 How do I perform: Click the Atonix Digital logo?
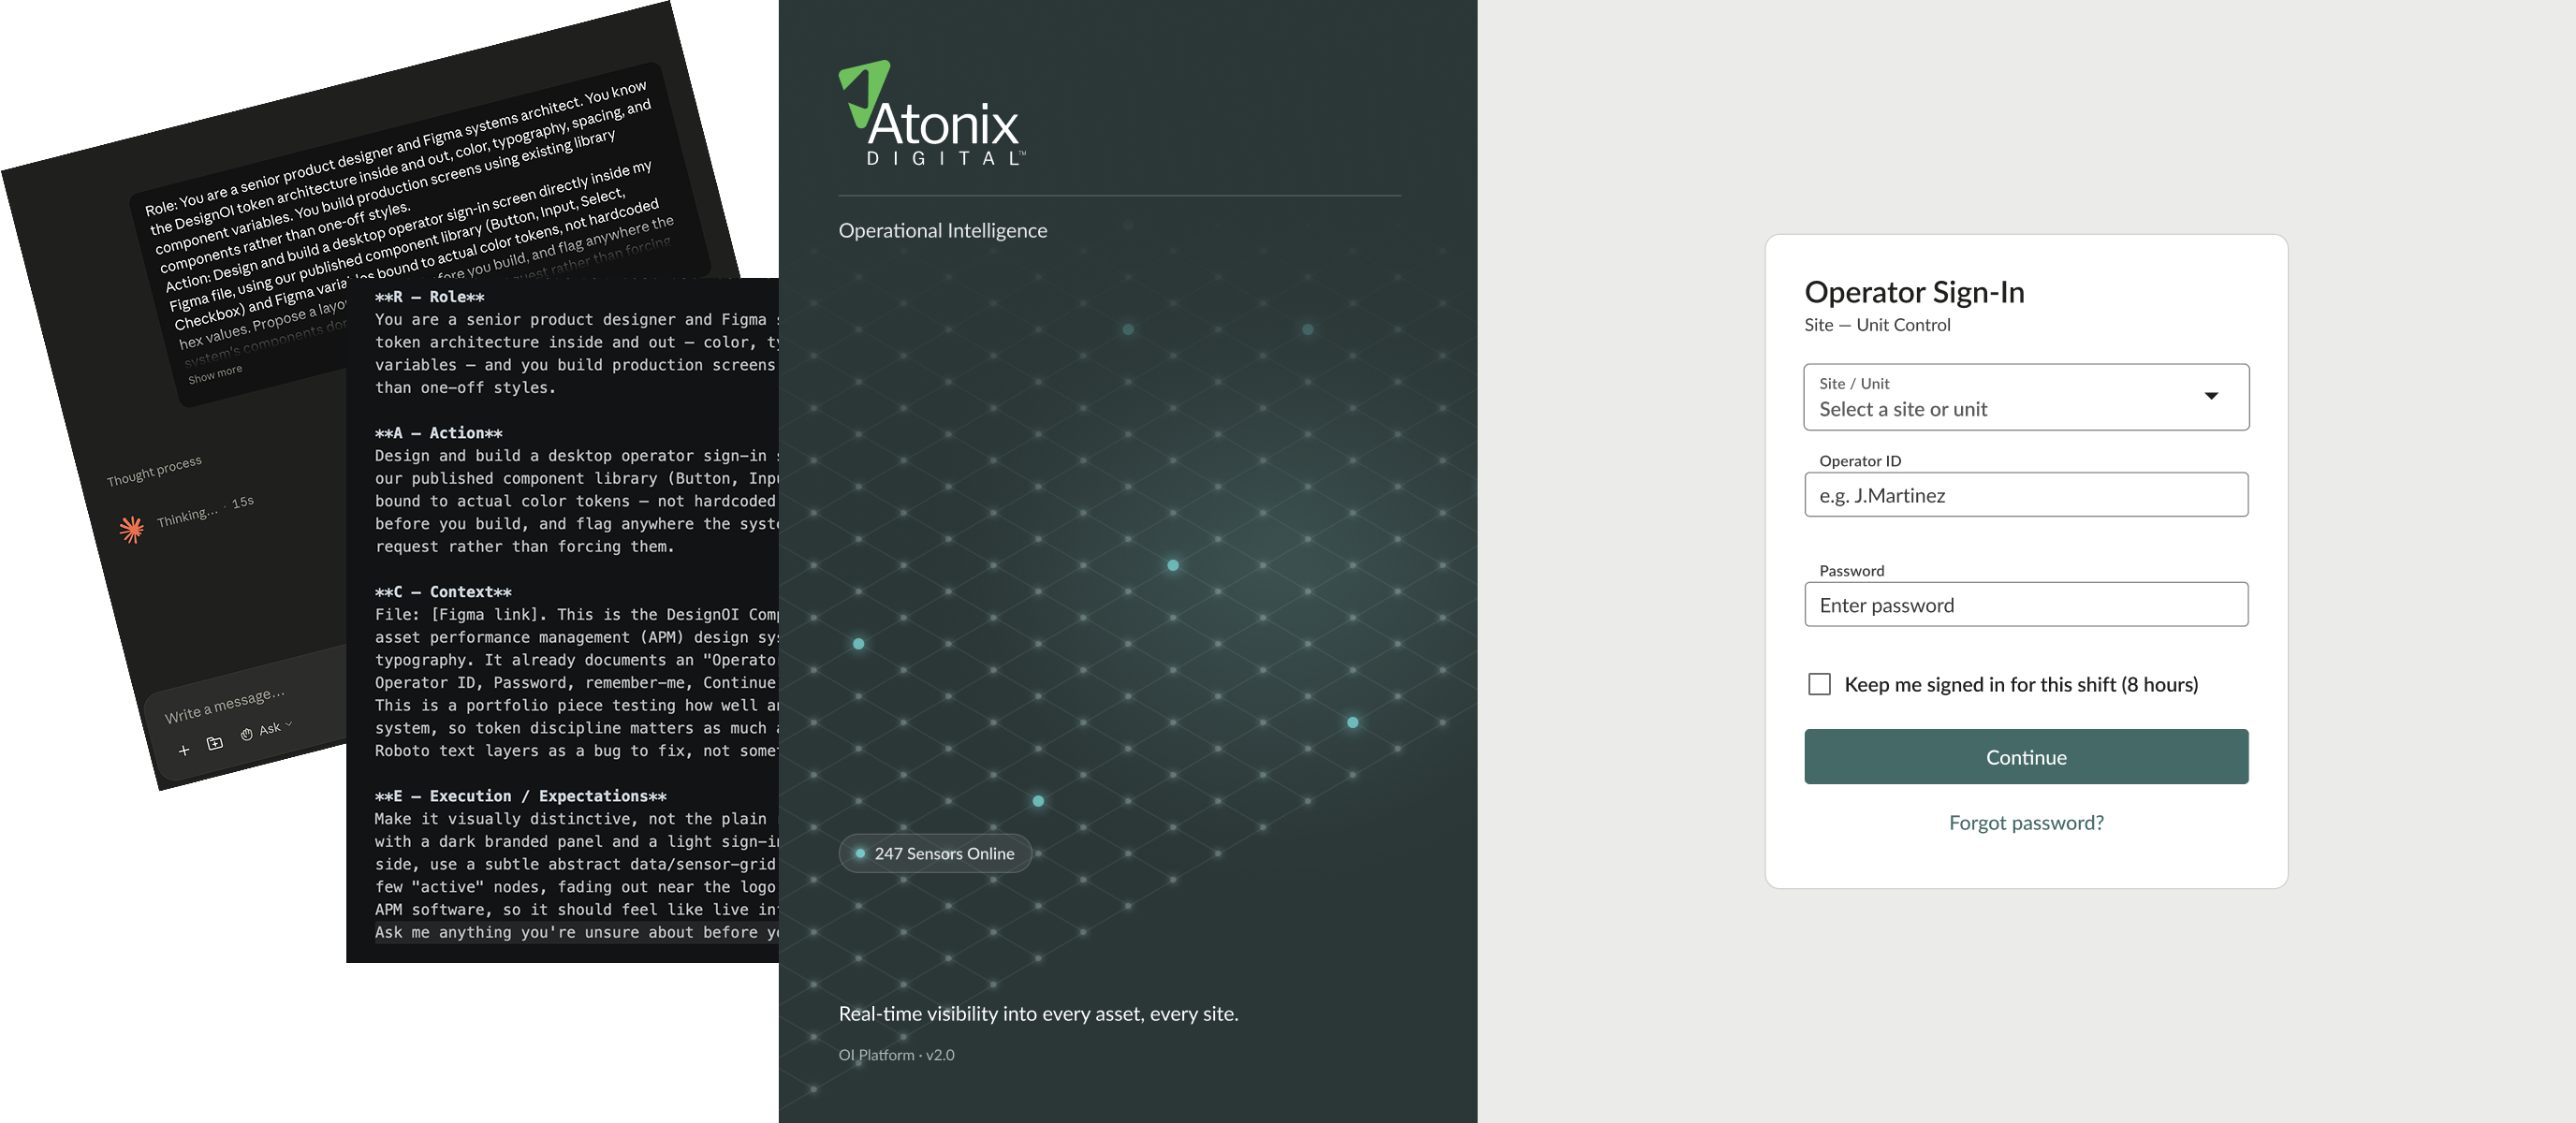931,113
